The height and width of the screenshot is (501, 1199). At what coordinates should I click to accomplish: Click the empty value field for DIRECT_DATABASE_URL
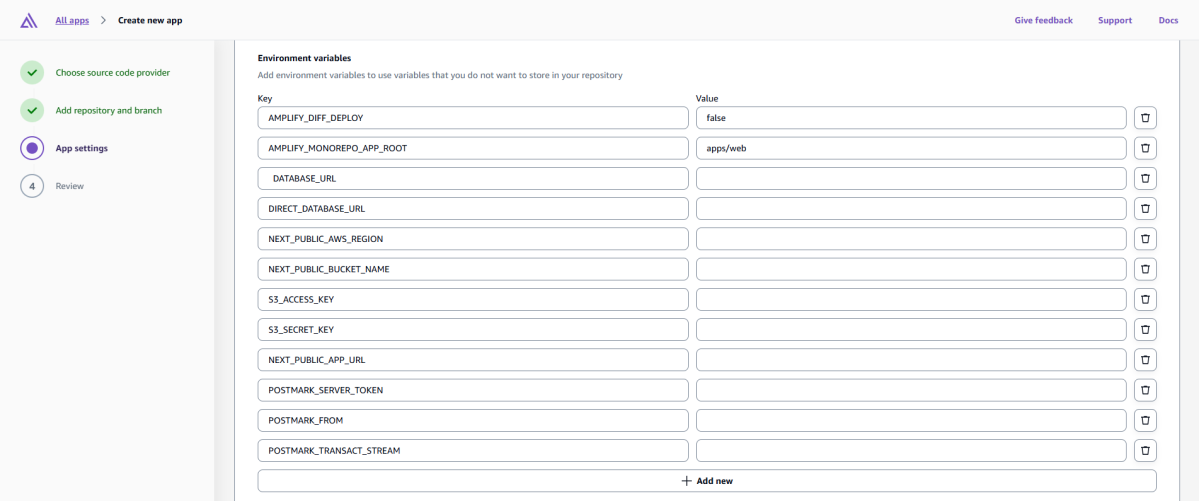(x=911, y=209)
